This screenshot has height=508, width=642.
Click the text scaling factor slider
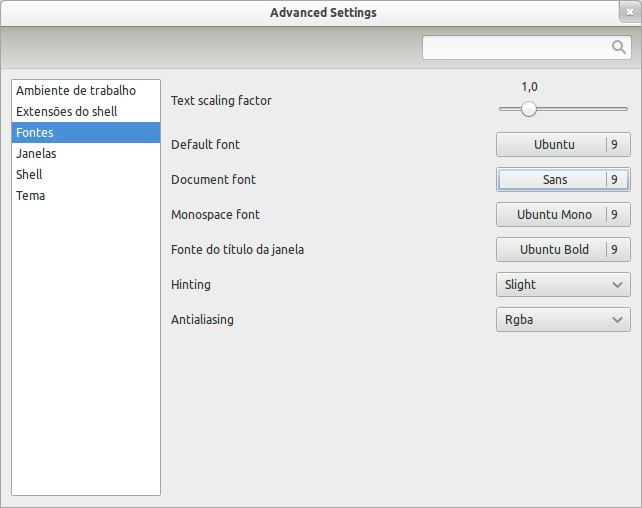tap(529, 109)
